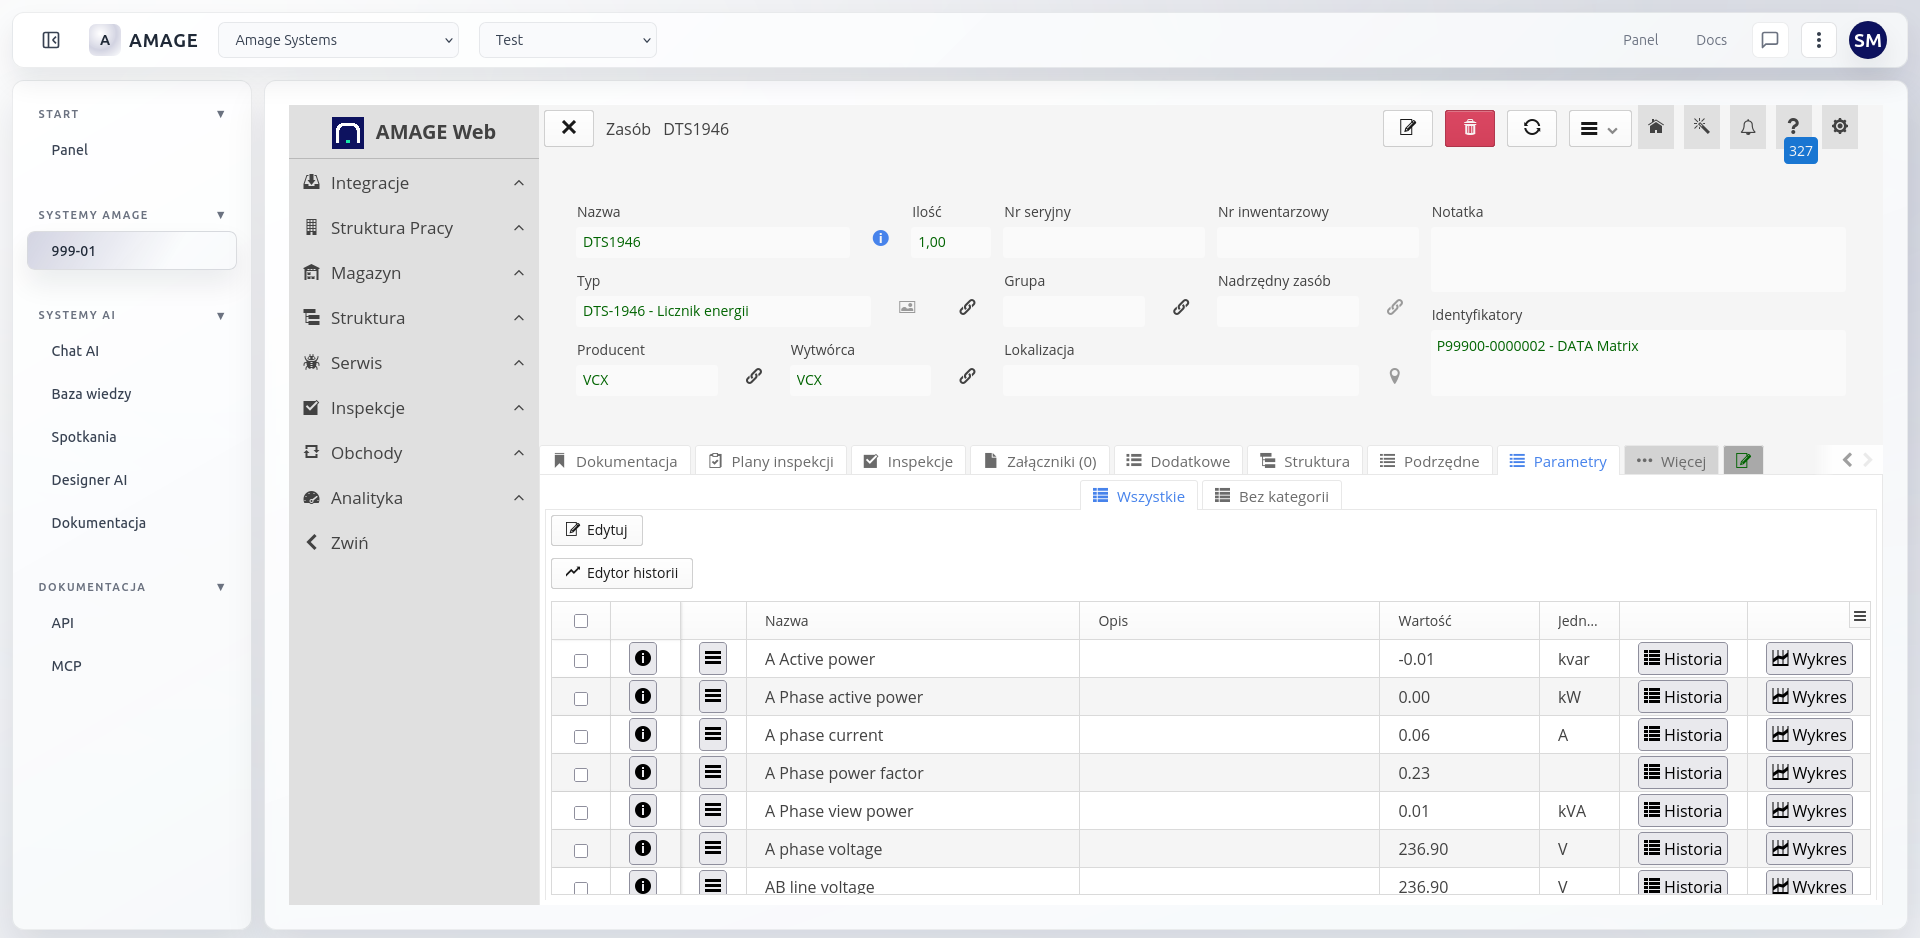The height and width of the screenshot is (938, 1920).
Task: Open Historia for A Phase active power
Action: [x=1682, y=697]
